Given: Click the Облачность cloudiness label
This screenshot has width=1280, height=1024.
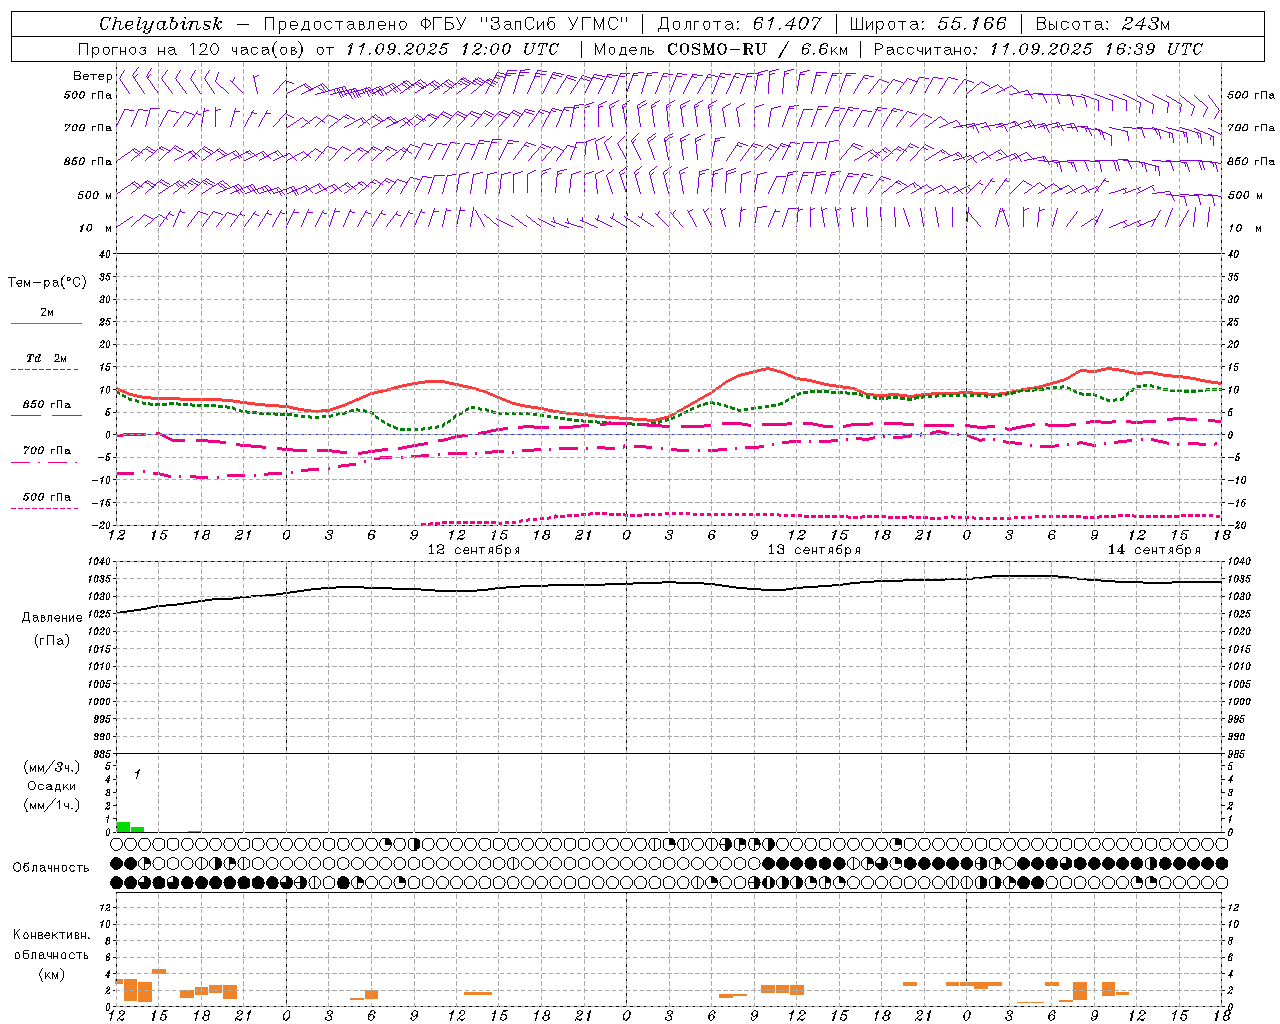Looking at the screenshot, I should pos(51,867).
